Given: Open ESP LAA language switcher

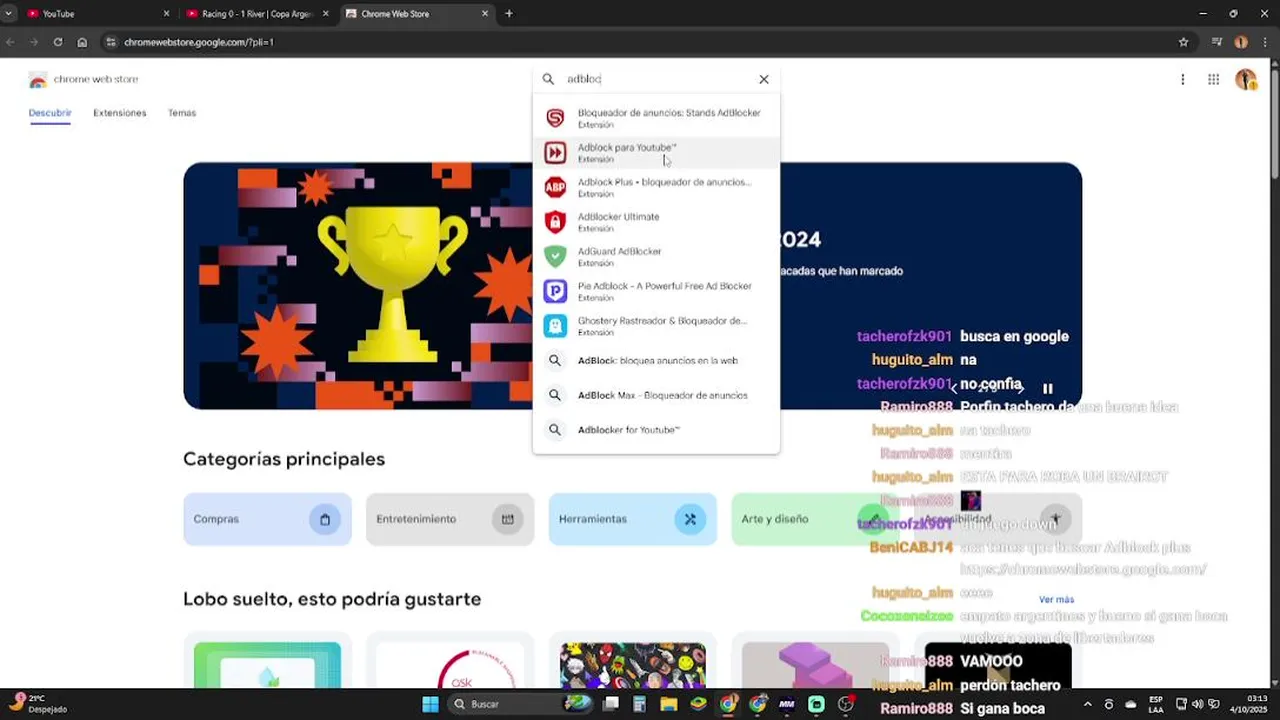Looking at the screenshot, I should [1156, 704].
